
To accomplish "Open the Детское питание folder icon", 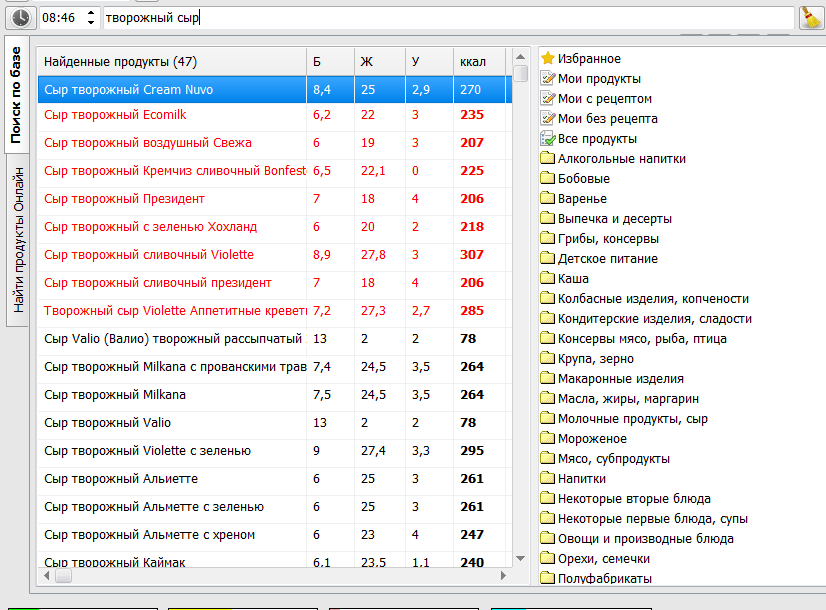I will click(548, 258).
